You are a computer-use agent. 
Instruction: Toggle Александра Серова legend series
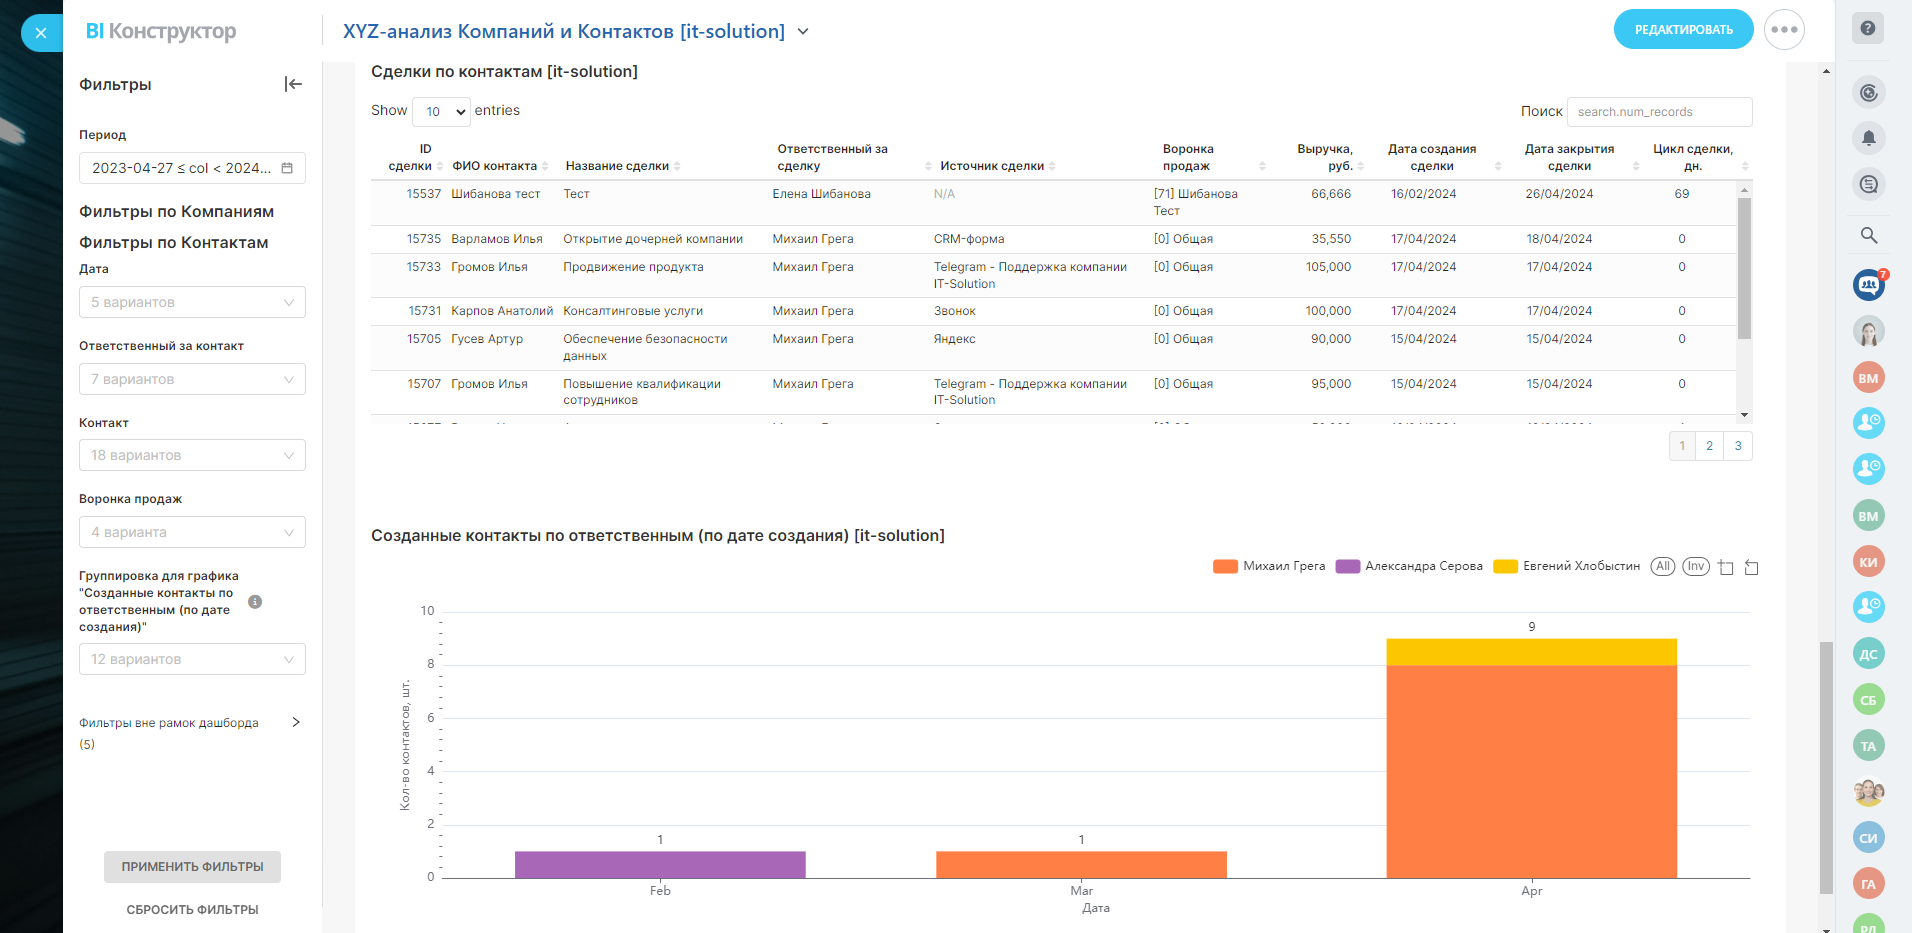click(x=1410, y=566)
